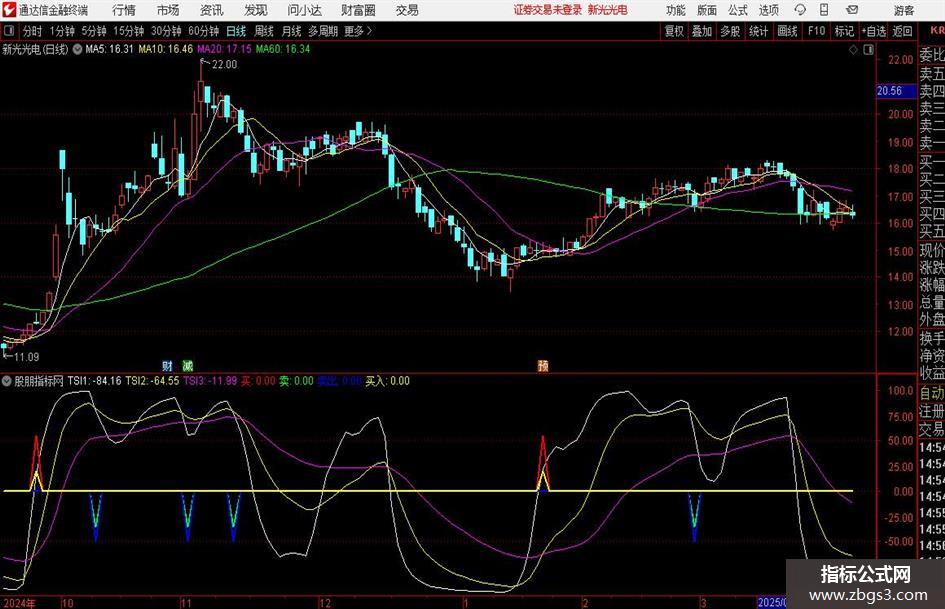Viewport: 945px width, 609px height.
Task: Click the 外盘 row in the side panel
Action: tap(932, 320)
